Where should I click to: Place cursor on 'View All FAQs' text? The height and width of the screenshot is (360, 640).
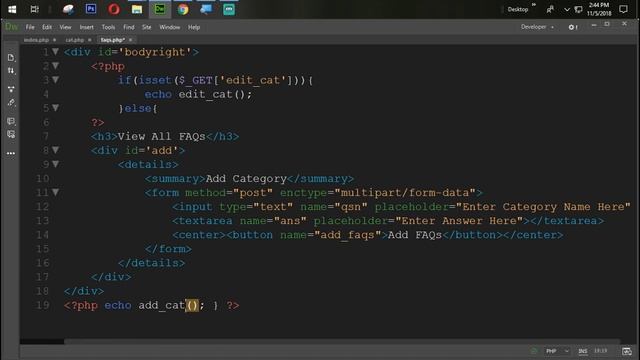161,136
